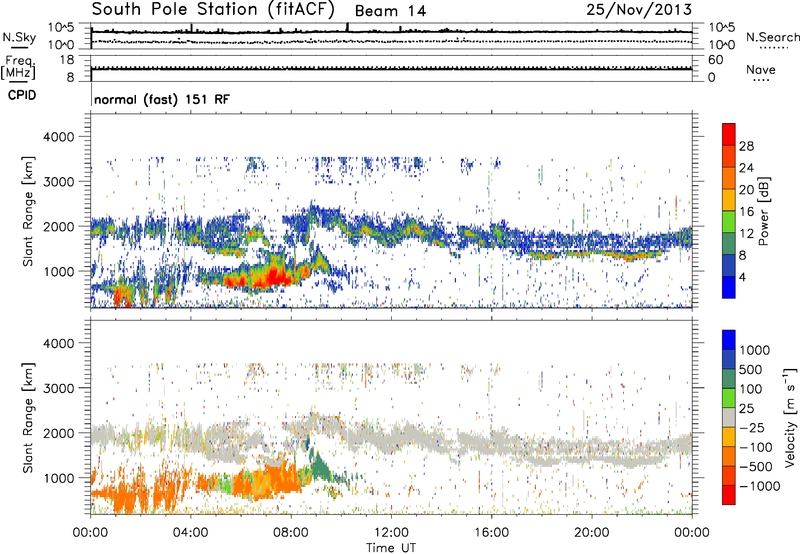Click the '16:00' time axis label
The image size is (800, 554).
pos(491,532)
